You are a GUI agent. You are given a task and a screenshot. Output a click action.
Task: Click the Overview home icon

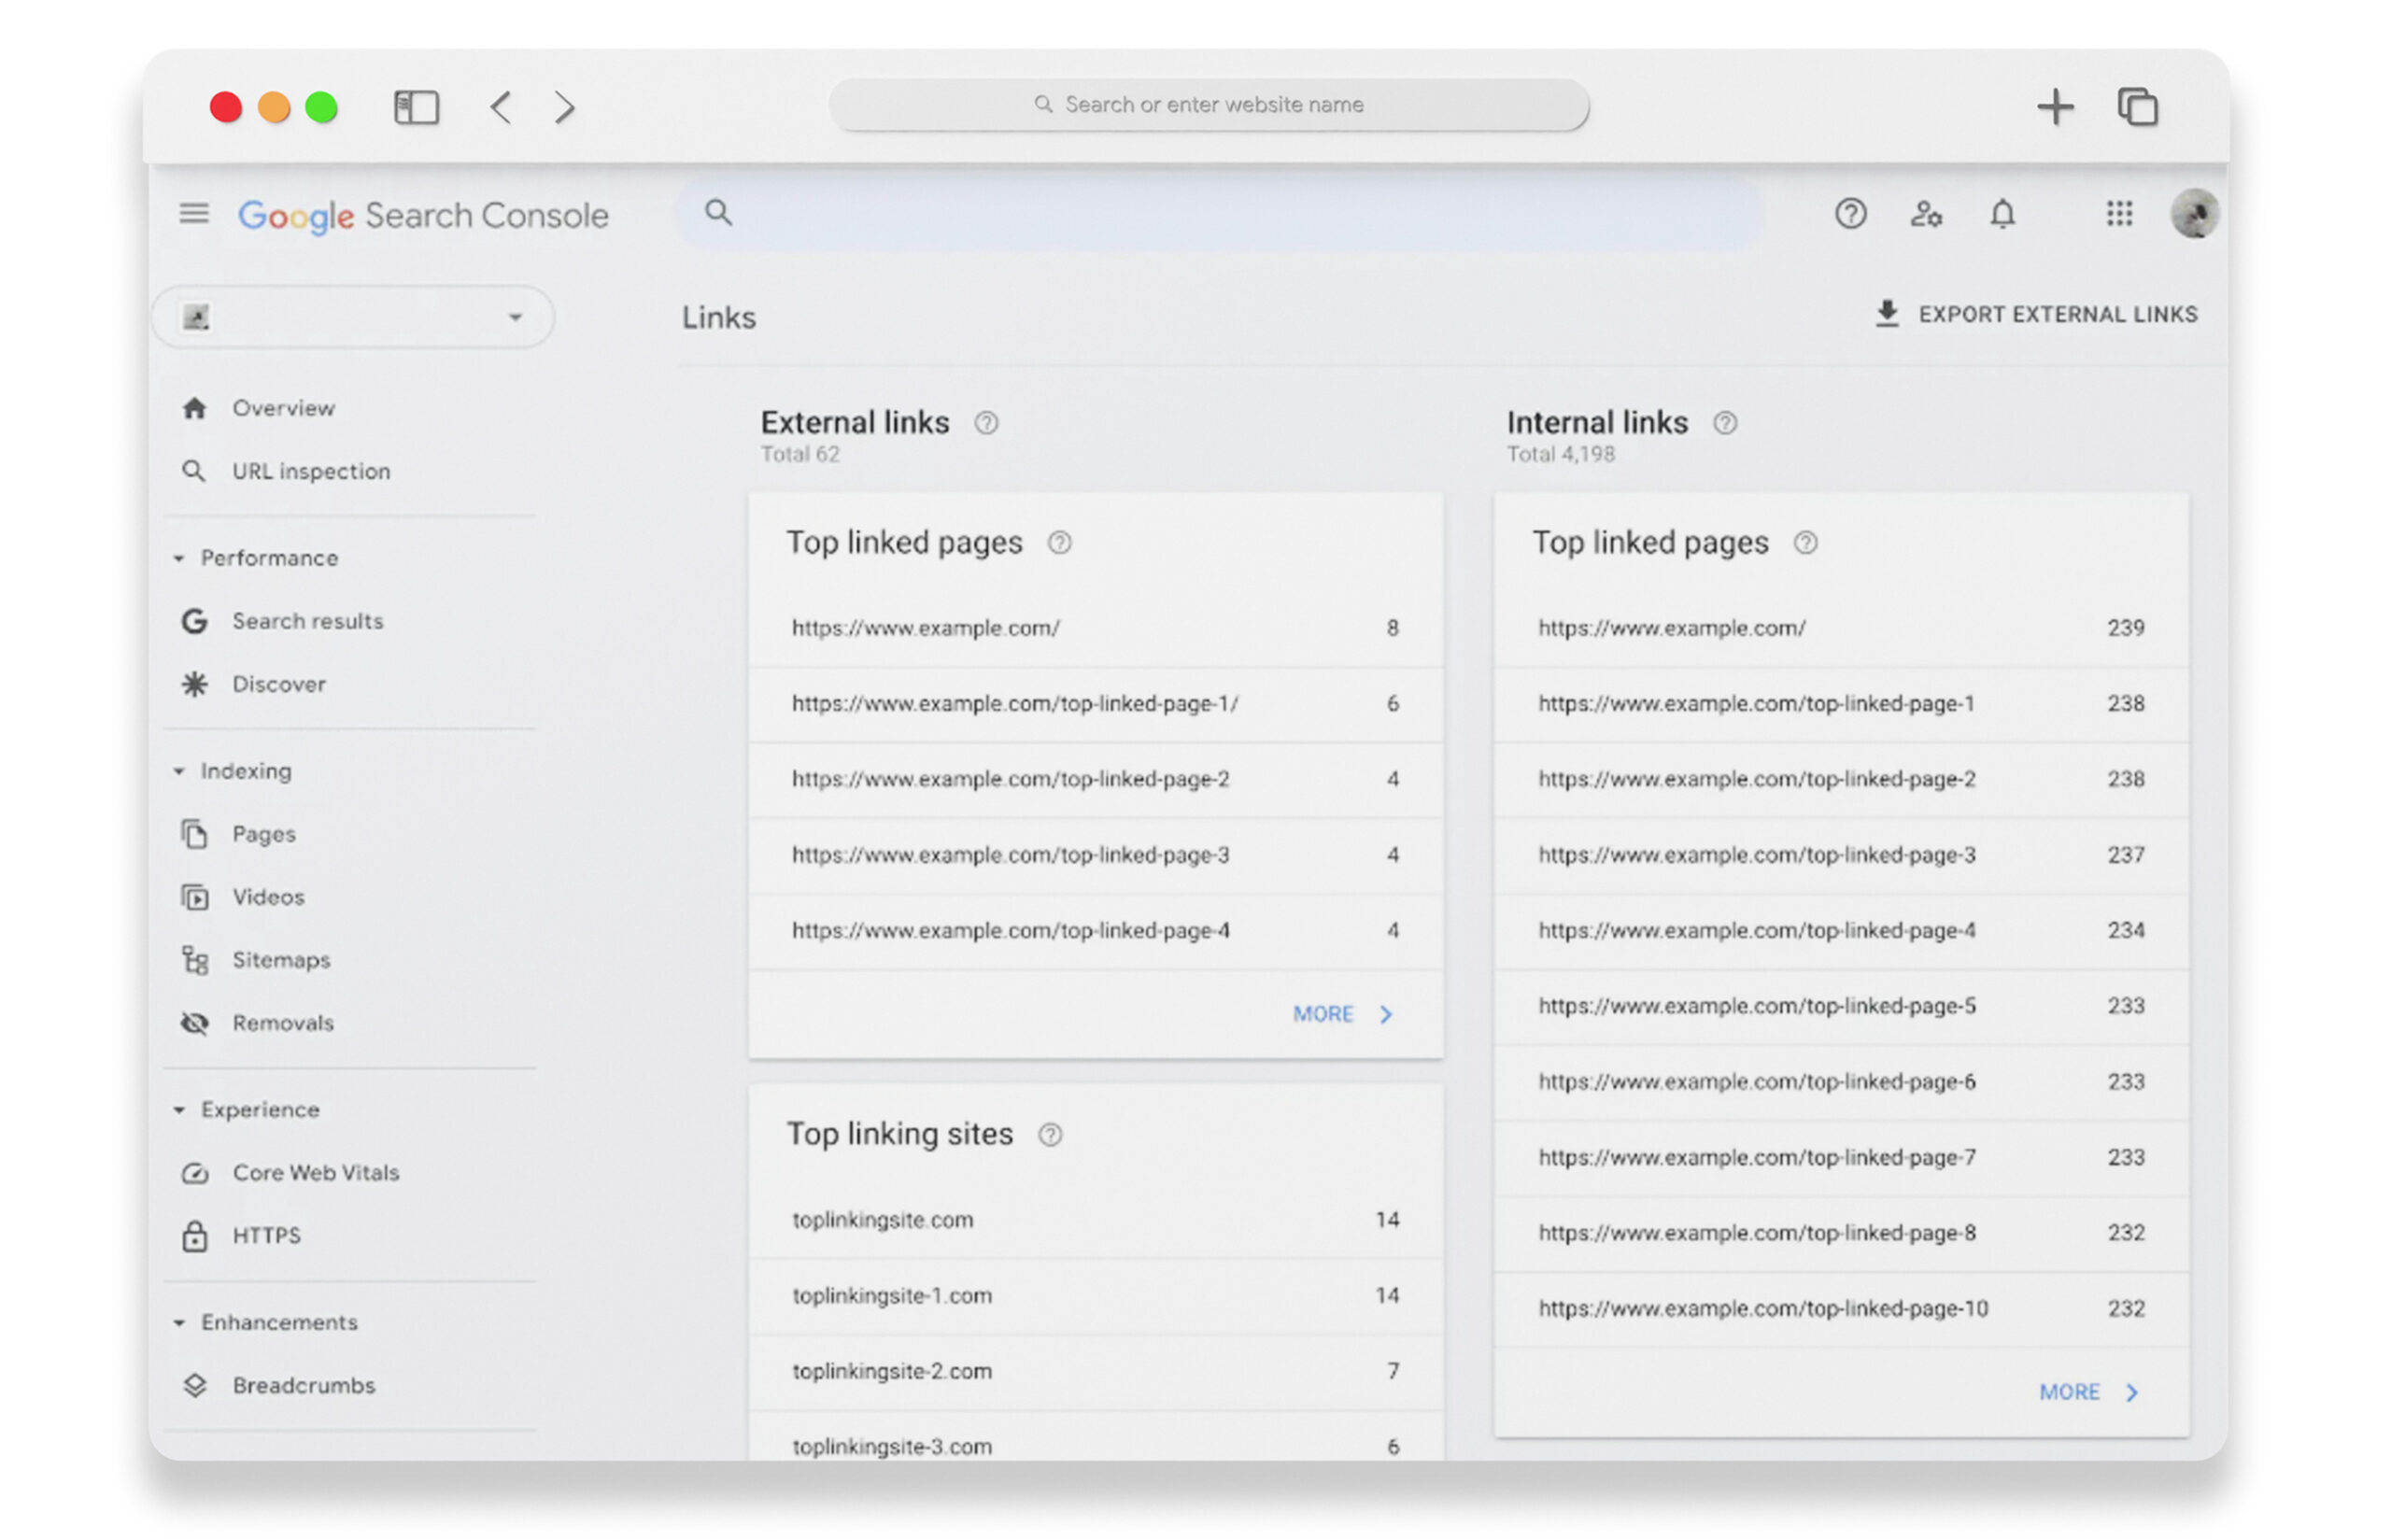pyautogui.click(x=195, y=408)
